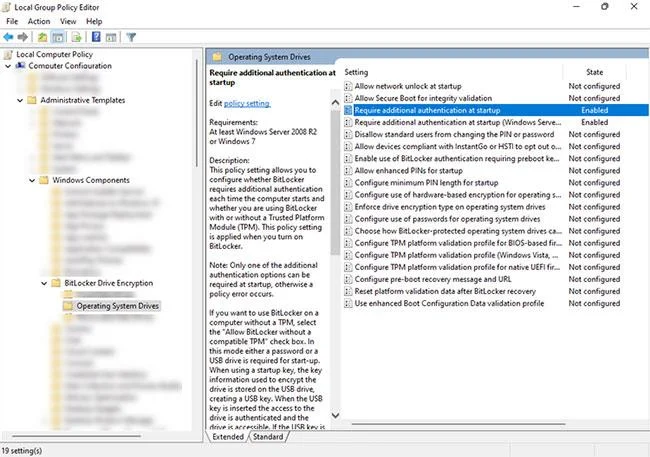Click the Forward arrow toolbar icon
This screenshot has height=457, width=650.
point(23,37)
